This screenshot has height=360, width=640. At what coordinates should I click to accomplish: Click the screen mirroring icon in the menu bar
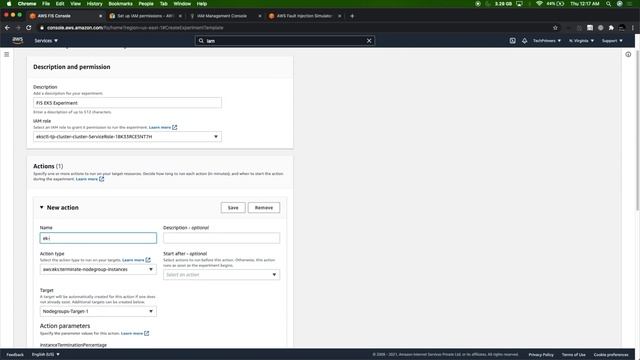point(519,4)
